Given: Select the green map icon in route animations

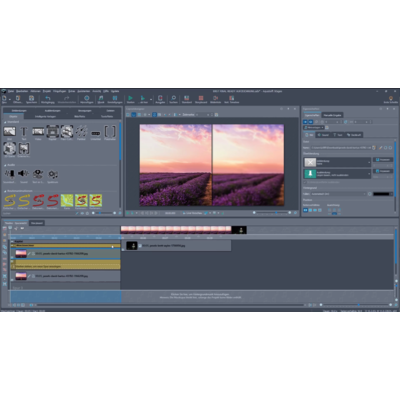Looking at the screenshot, I should point(67,201).
